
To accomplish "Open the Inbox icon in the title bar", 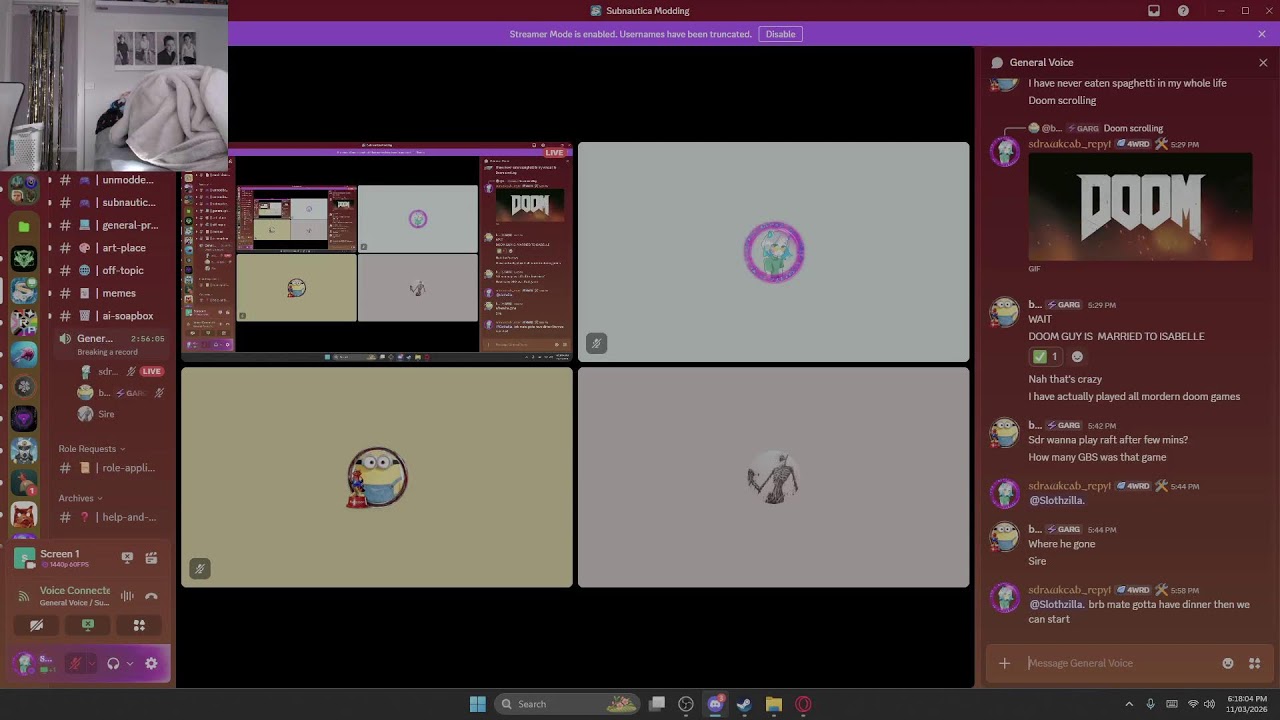I will click(x=1154, y=11).
